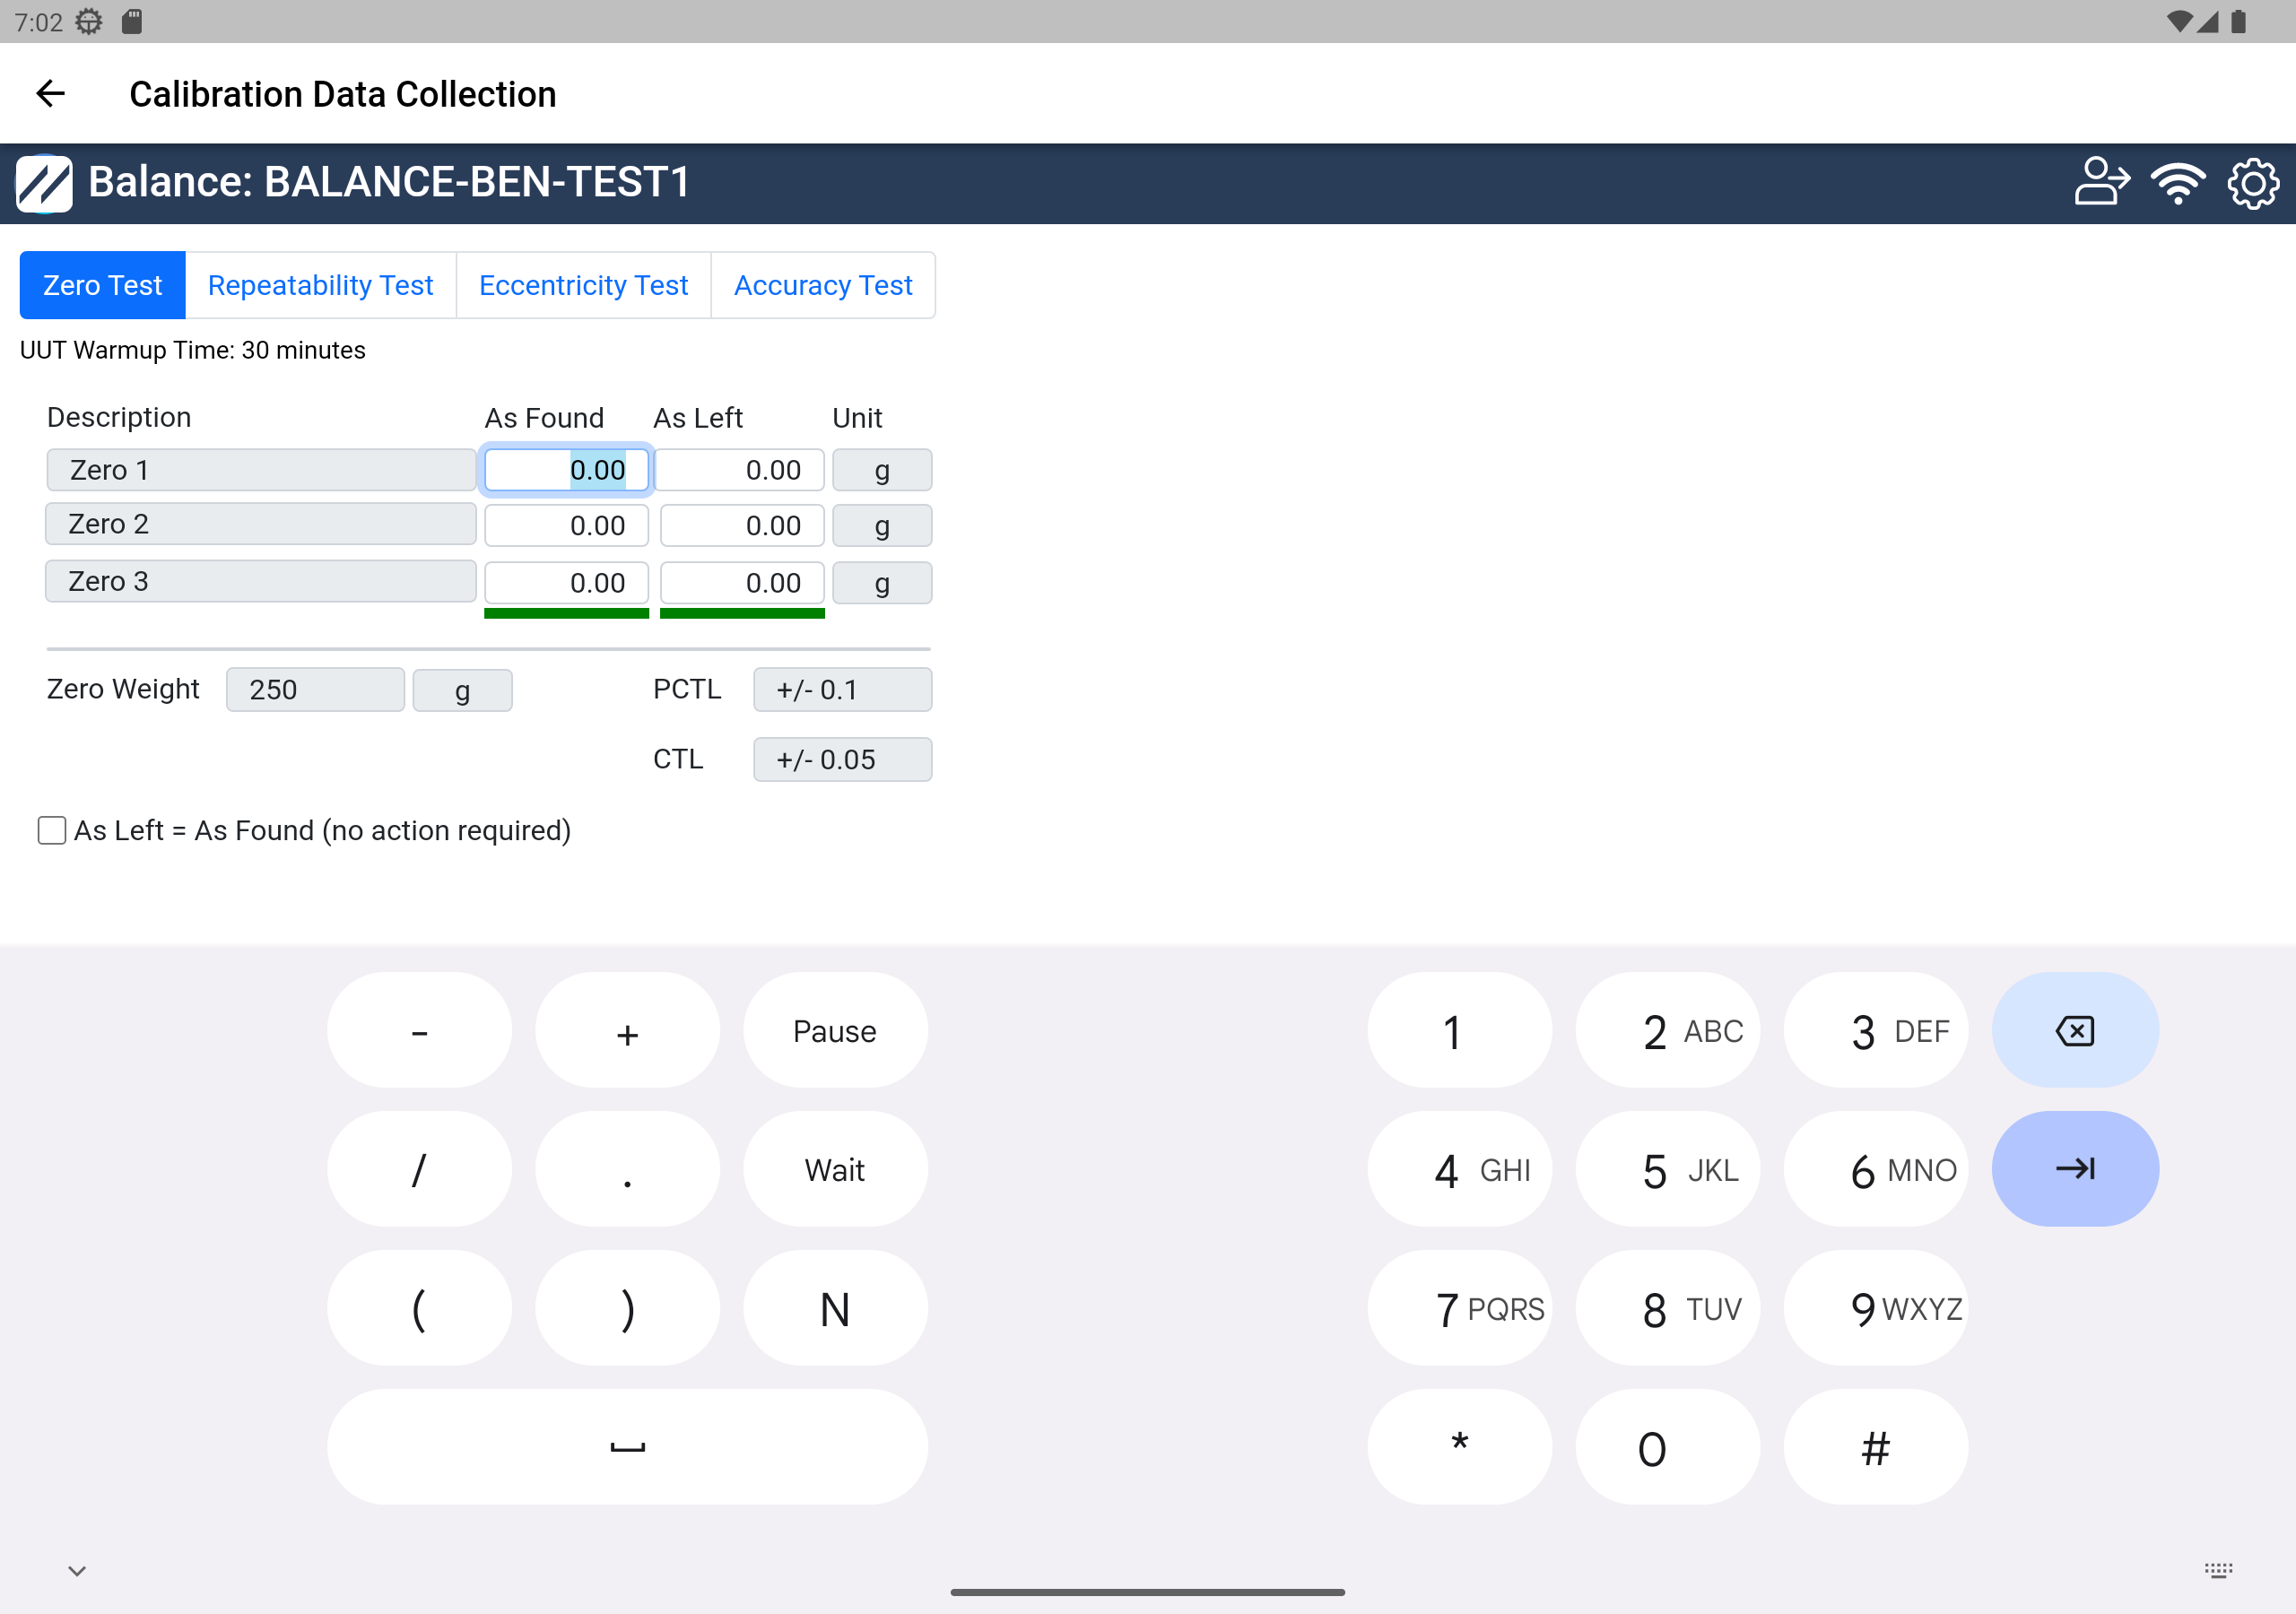
Task: Click the Zero 1 description field
Action: 261,470
